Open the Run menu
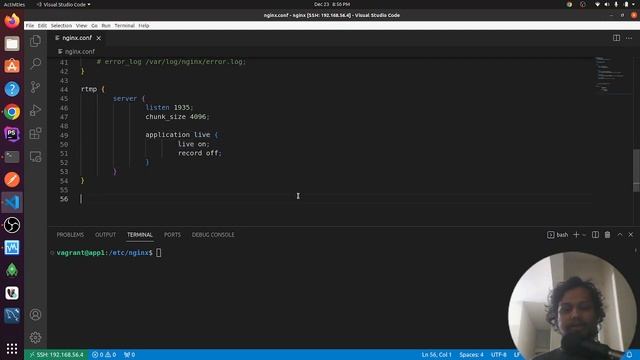The height and width of the screenshot is (360, 640). coord(106,25)
